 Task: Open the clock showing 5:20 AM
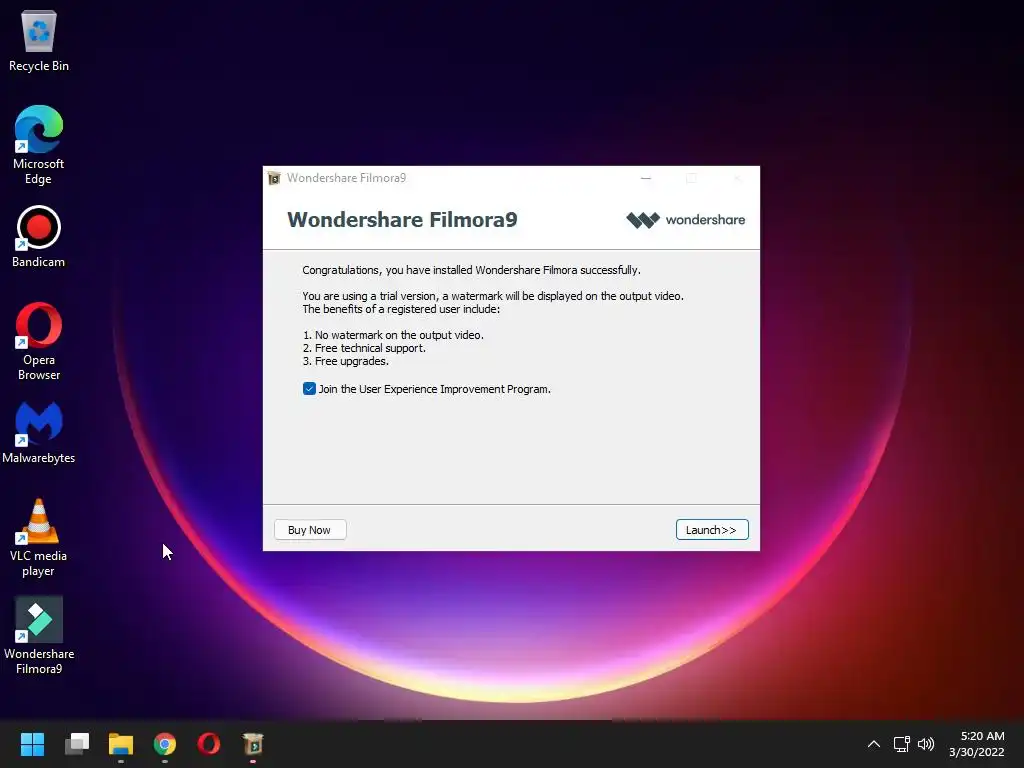coord(977,744)
